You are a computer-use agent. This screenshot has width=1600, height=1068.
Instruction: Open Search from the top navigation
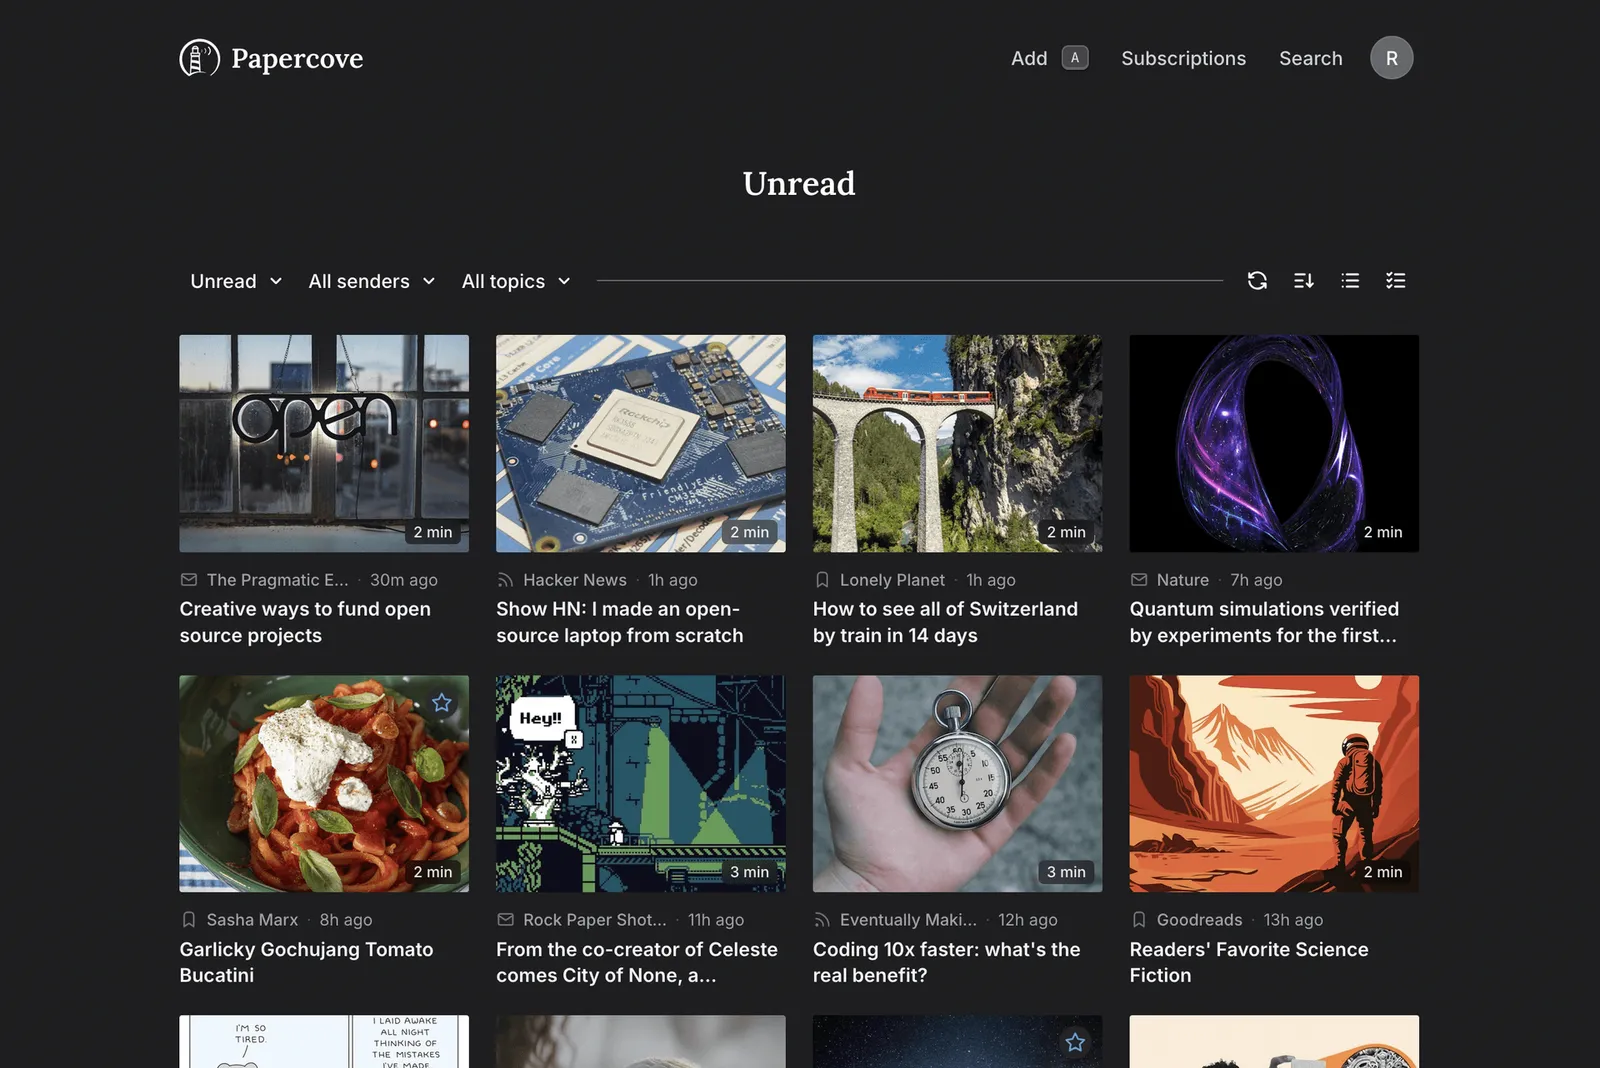(1311, 58)
